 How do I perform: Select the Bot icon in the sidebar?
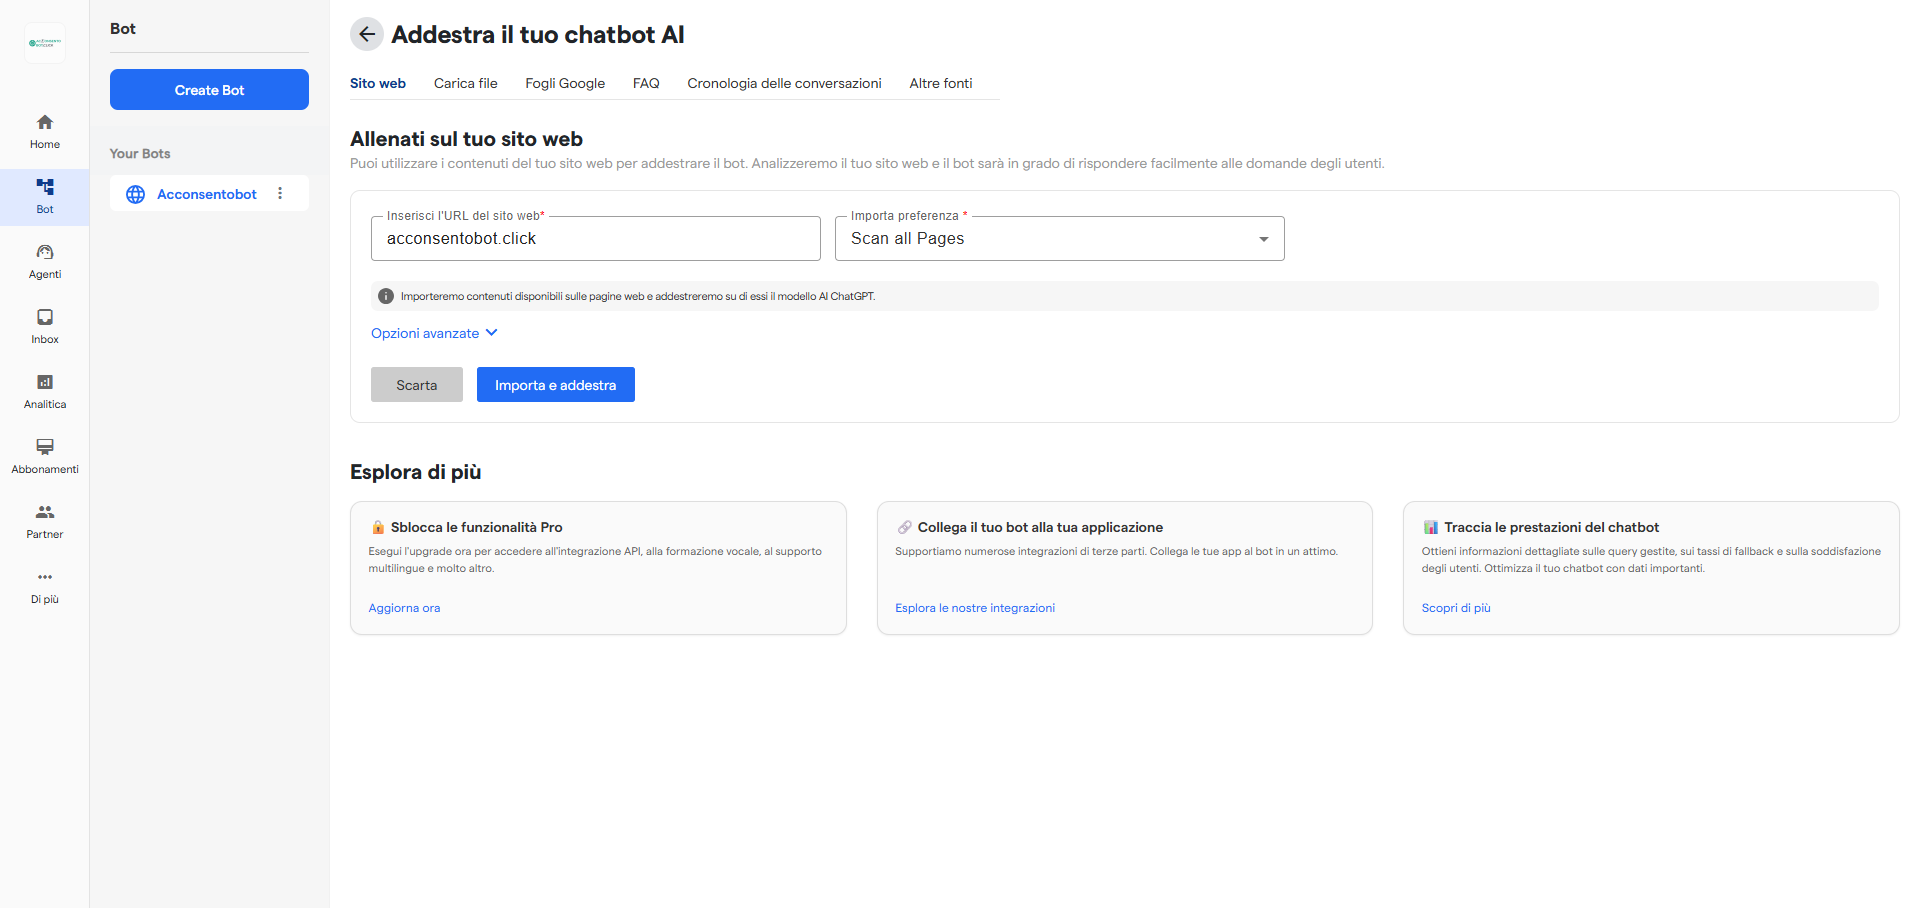44,195
